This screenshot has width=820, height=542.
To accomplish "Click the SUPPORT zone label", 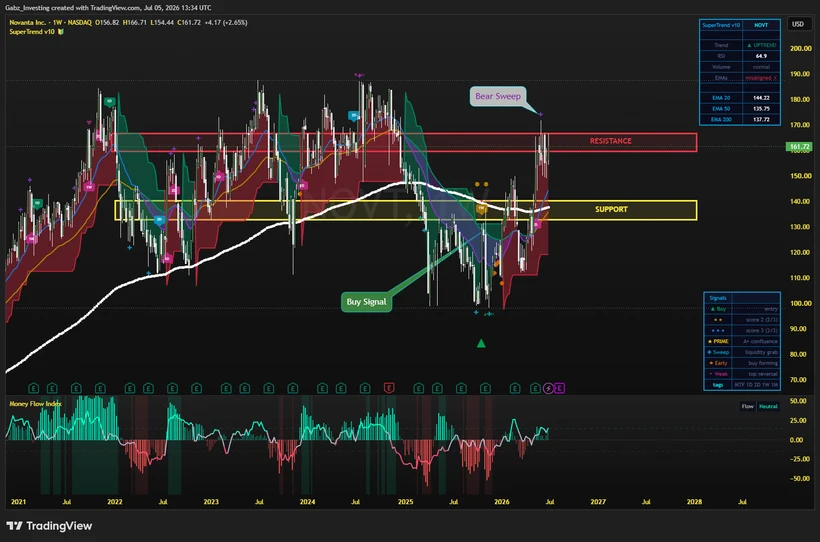I will tap(611, 209).
